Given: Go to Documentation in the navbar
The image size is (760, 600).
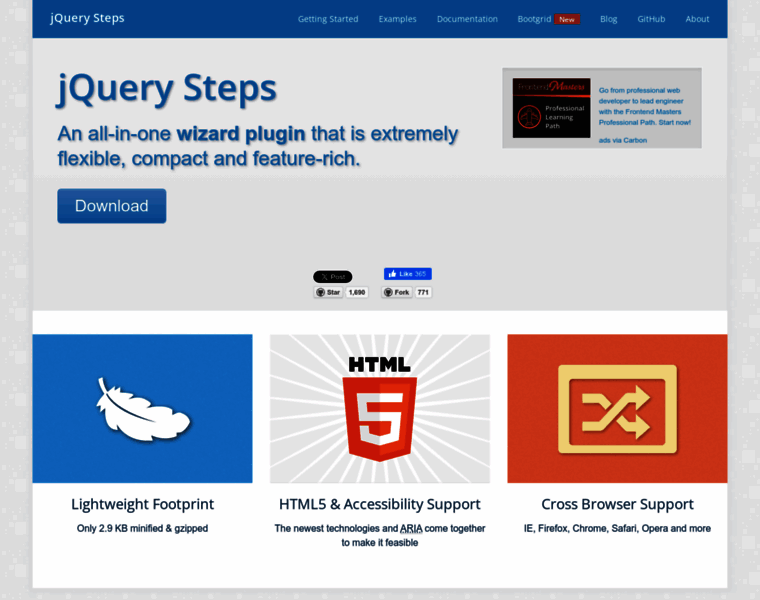Looking at the screenshot, I should point(467,19).
